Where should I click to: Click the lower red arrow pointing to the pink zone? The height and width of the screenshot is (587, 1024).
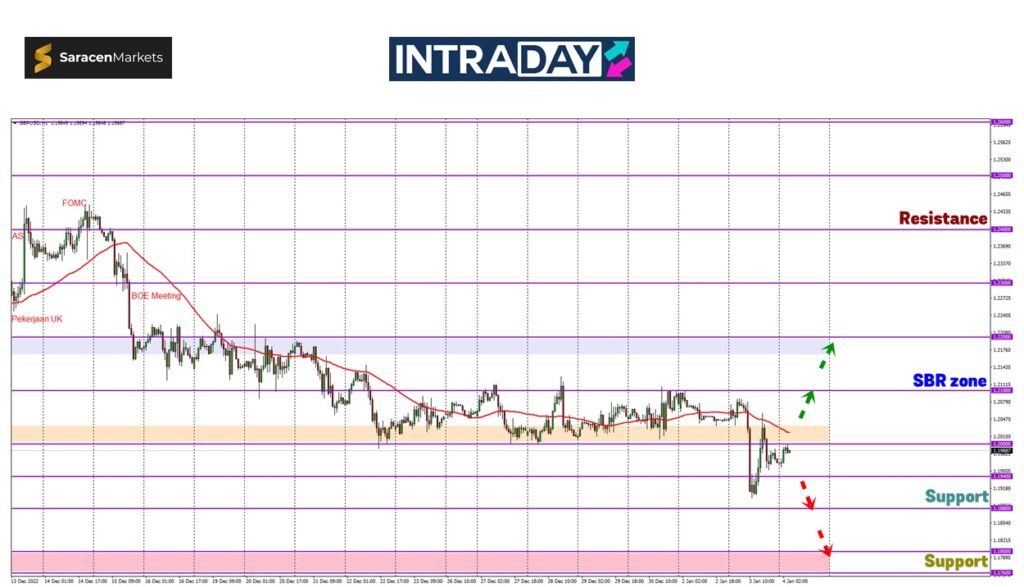click(822, 540)
